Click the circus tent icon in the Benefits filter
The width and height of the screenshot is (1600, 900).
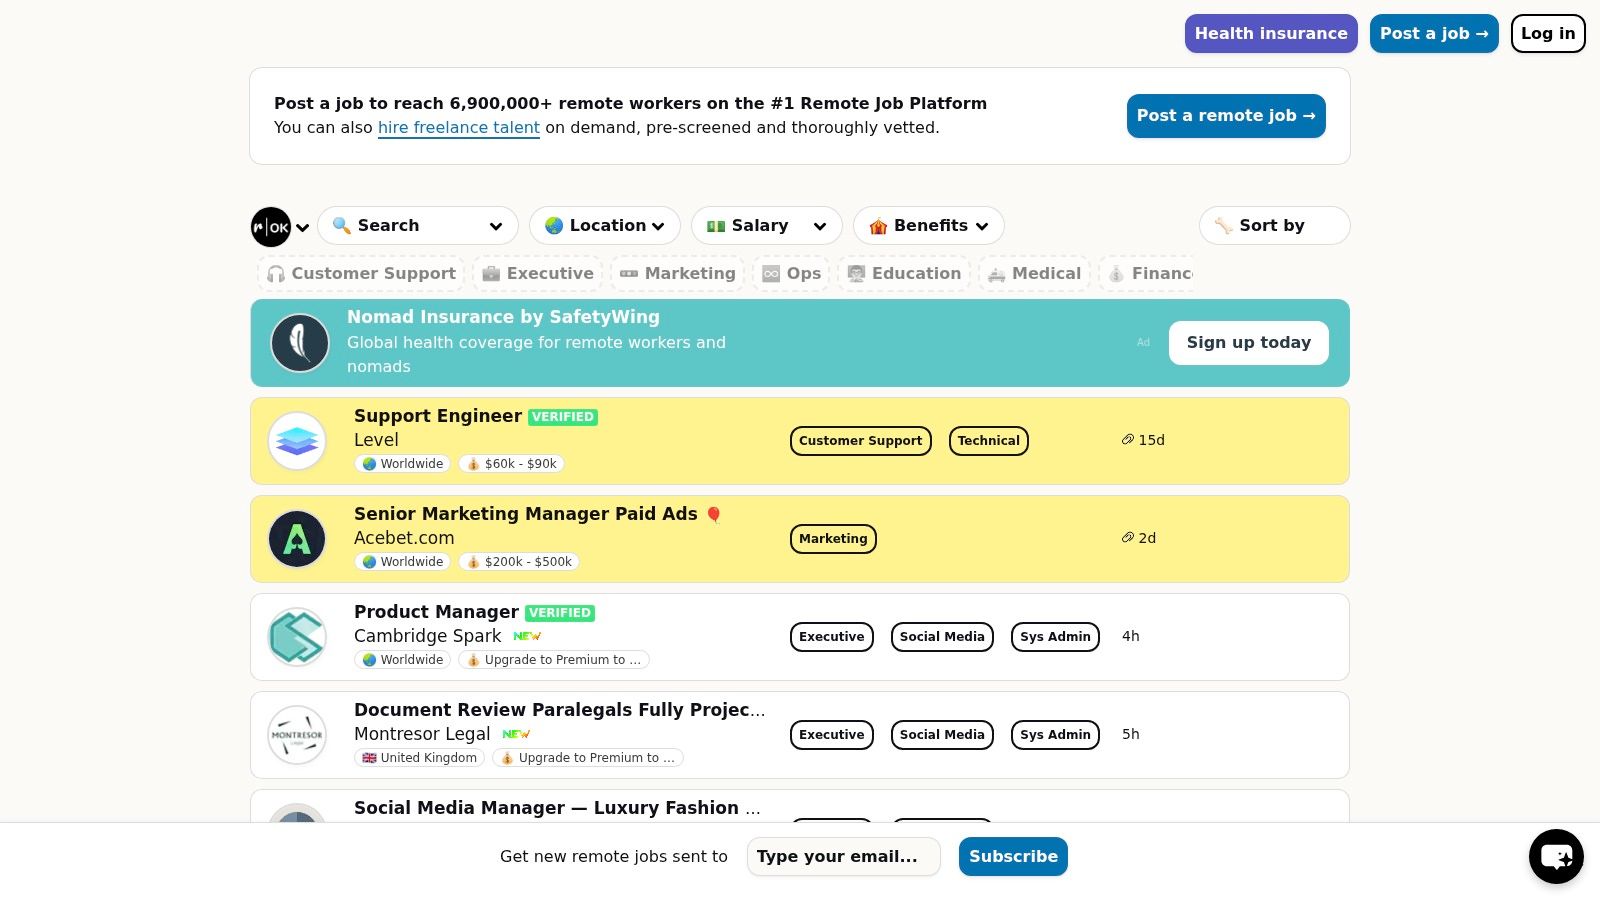click(878, 226)
